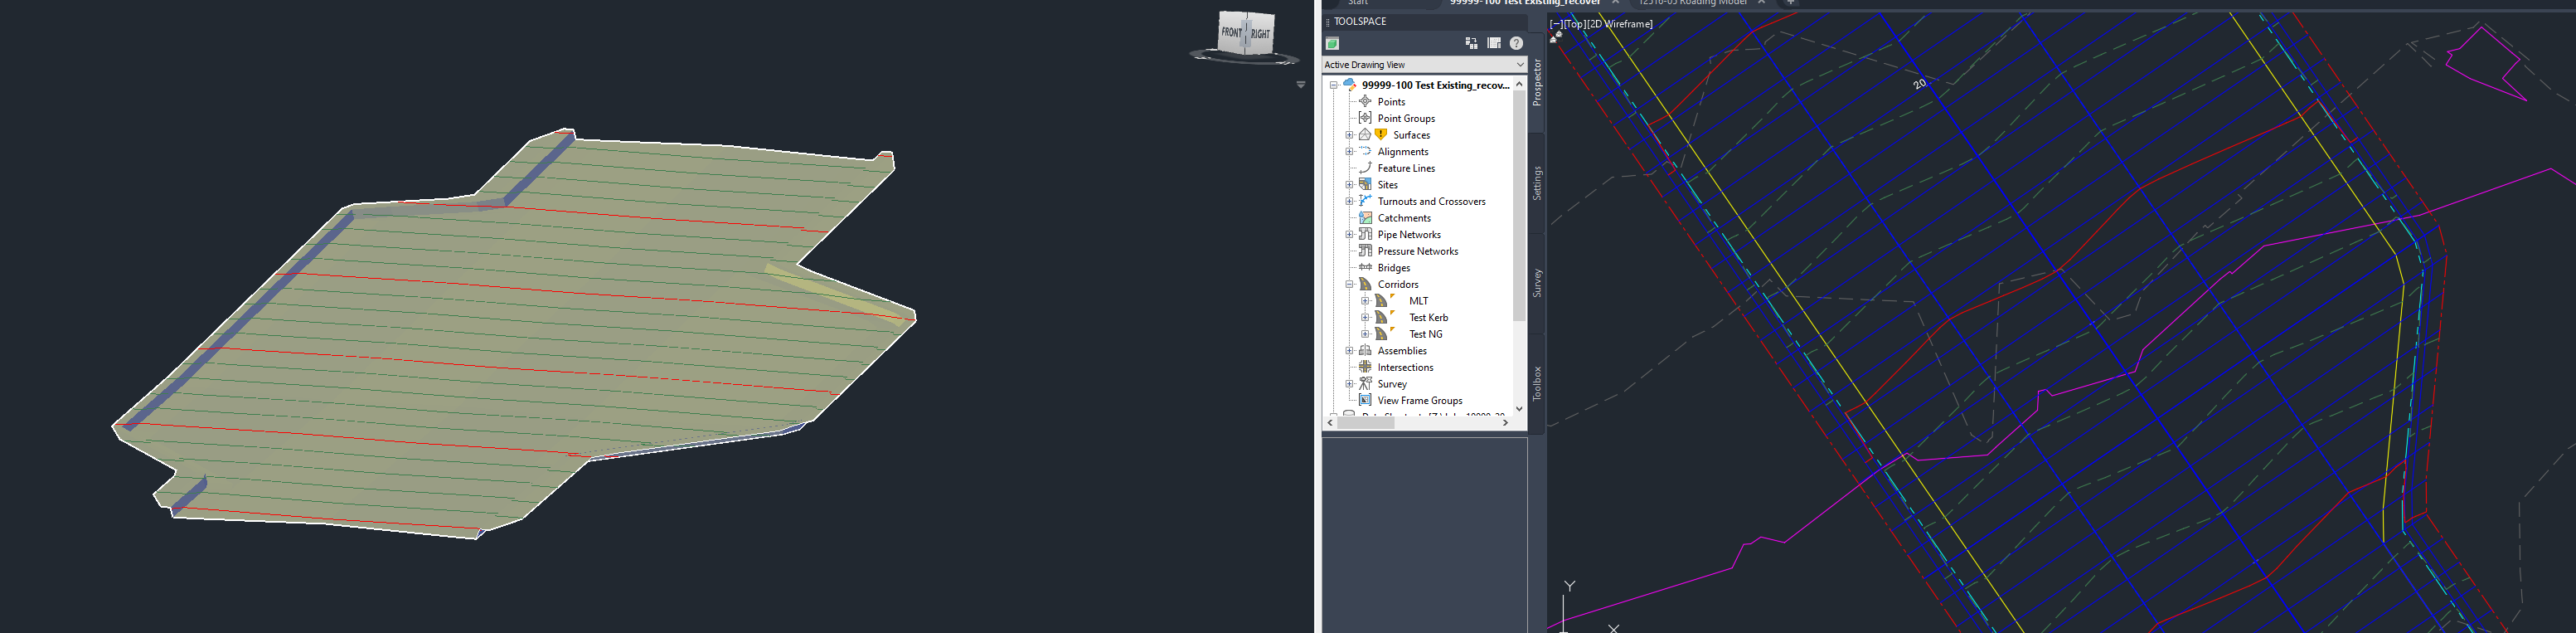Viewport: 2576px width, 633px height.
Task: Click the Surfaces warning shield icon
Action: point(1381,134)
